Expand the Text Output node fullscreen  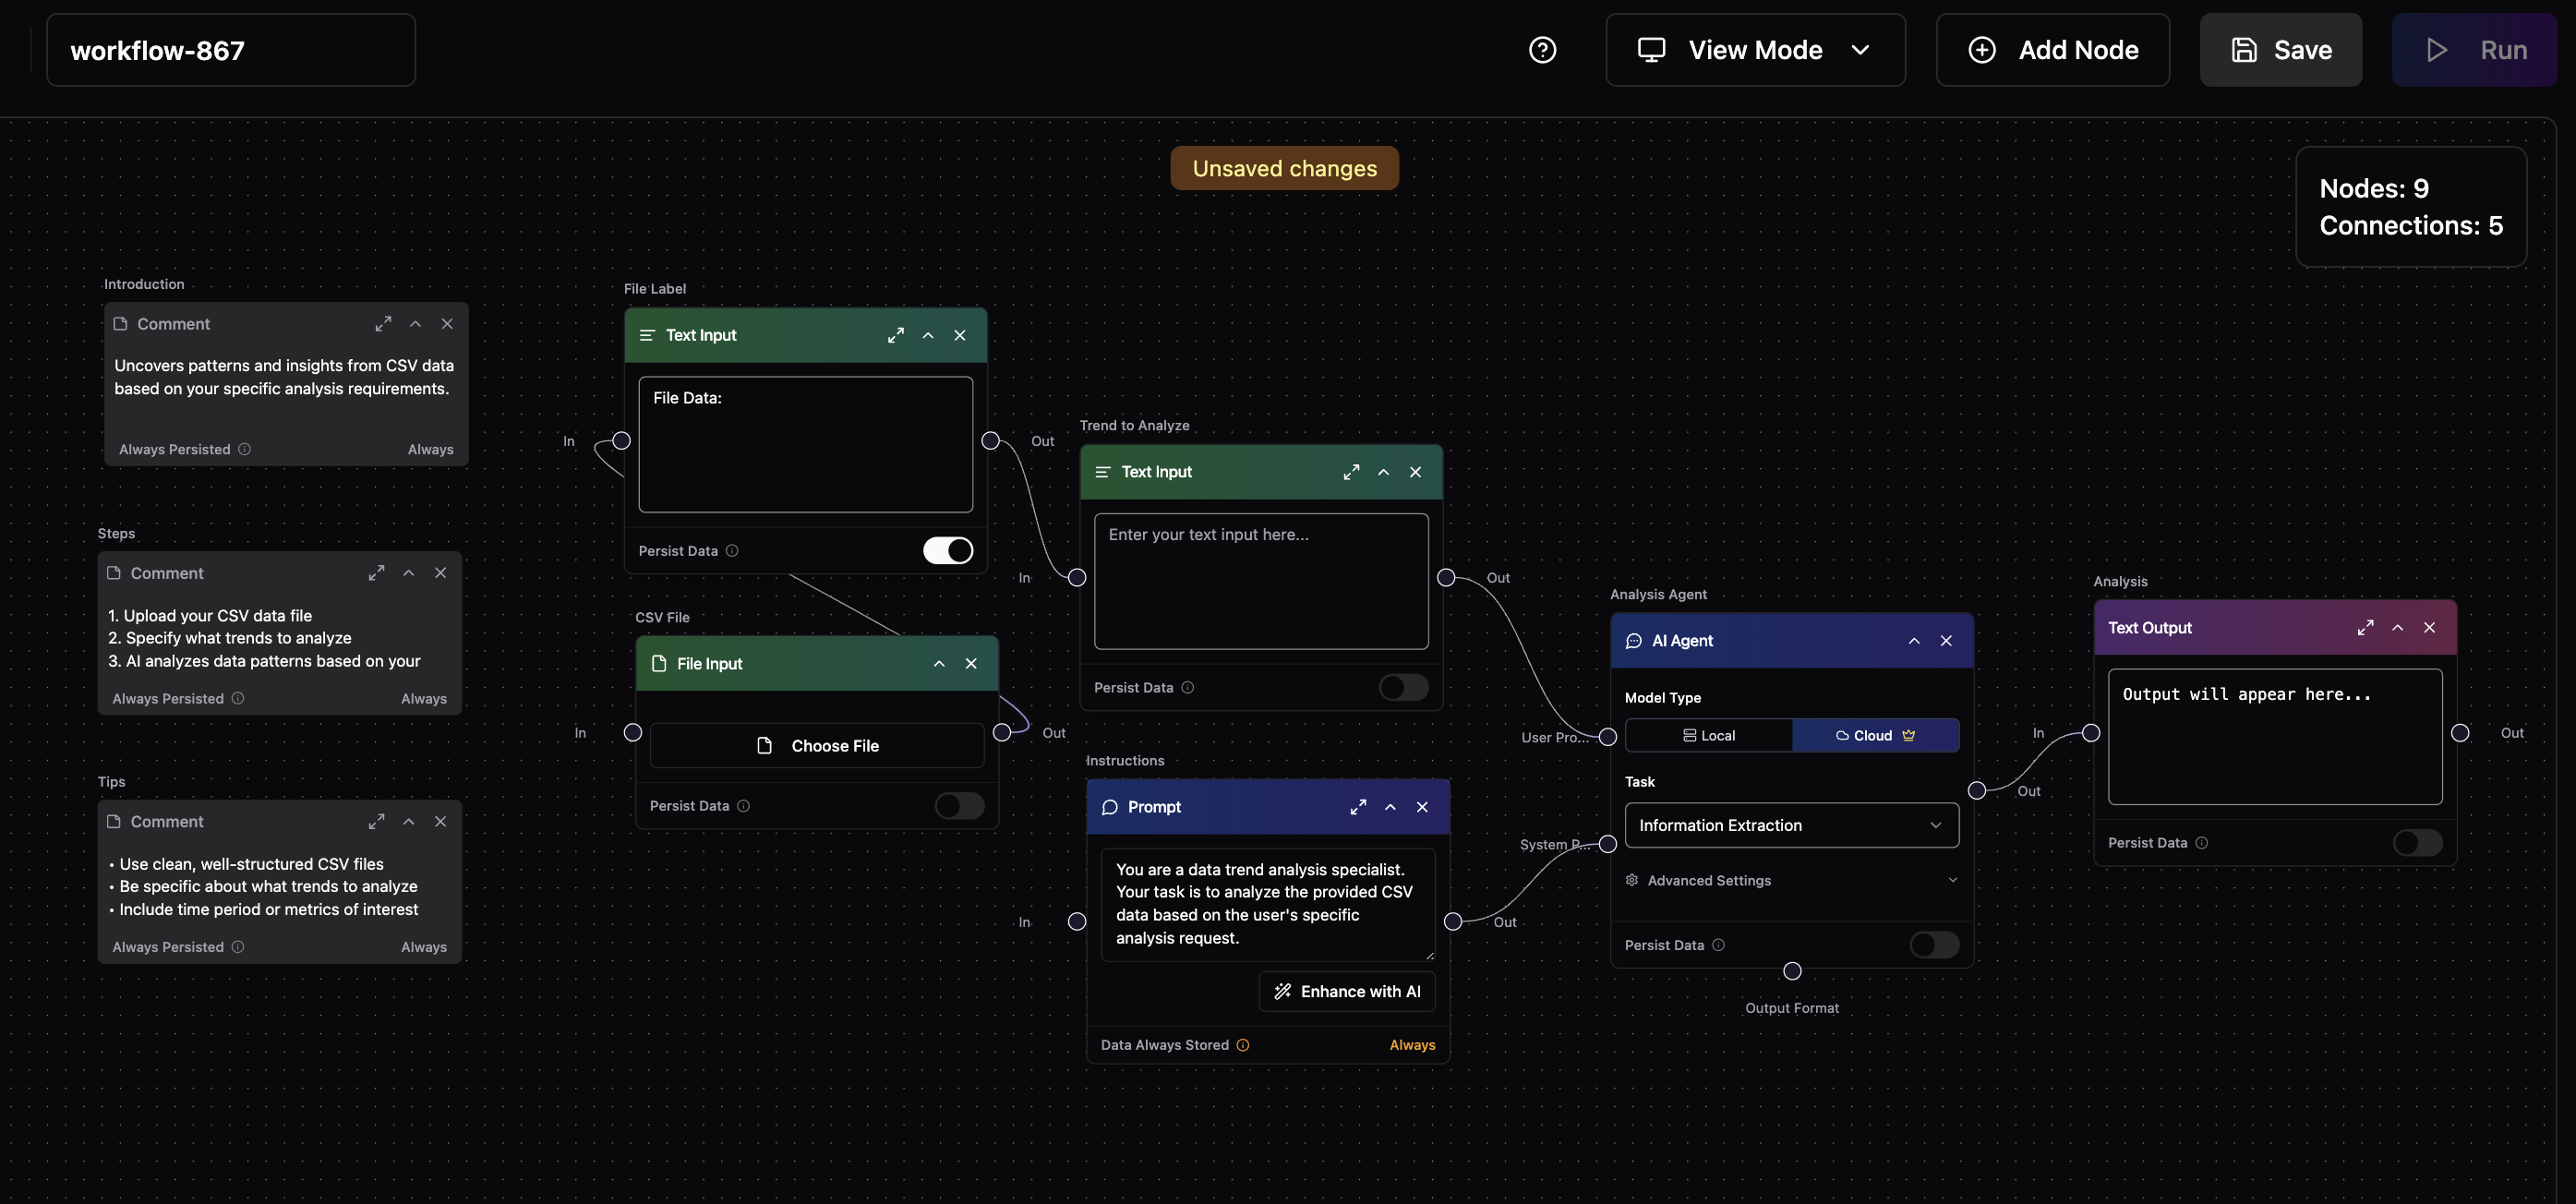(2366, 627)
